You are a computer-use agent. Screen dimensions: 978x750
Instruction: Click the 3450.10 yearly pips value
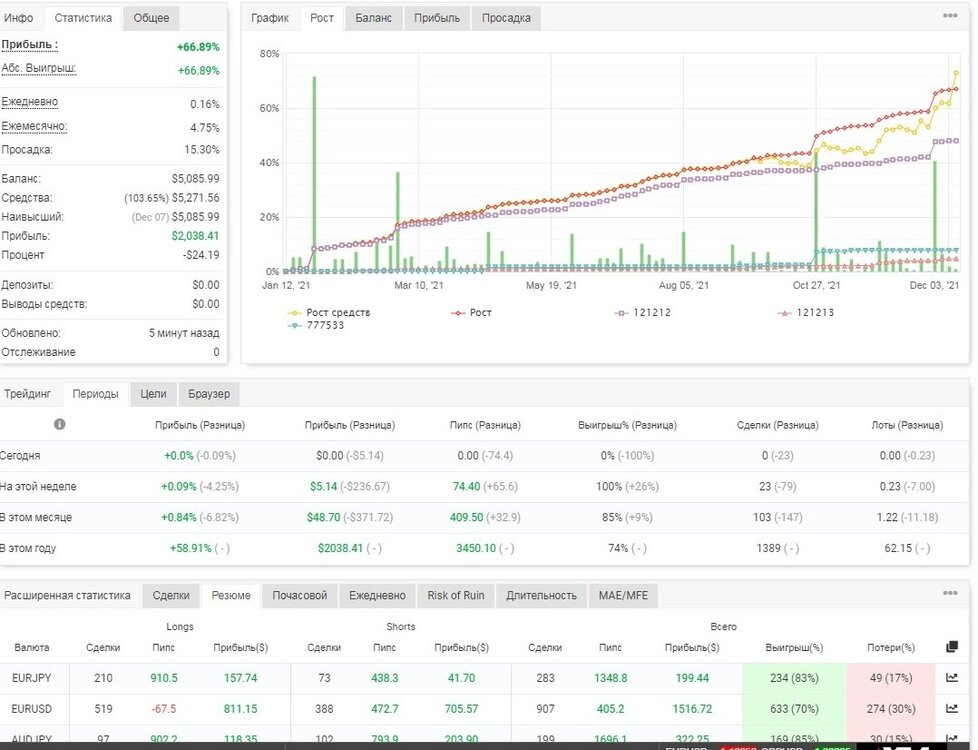(x=476, y=548)
